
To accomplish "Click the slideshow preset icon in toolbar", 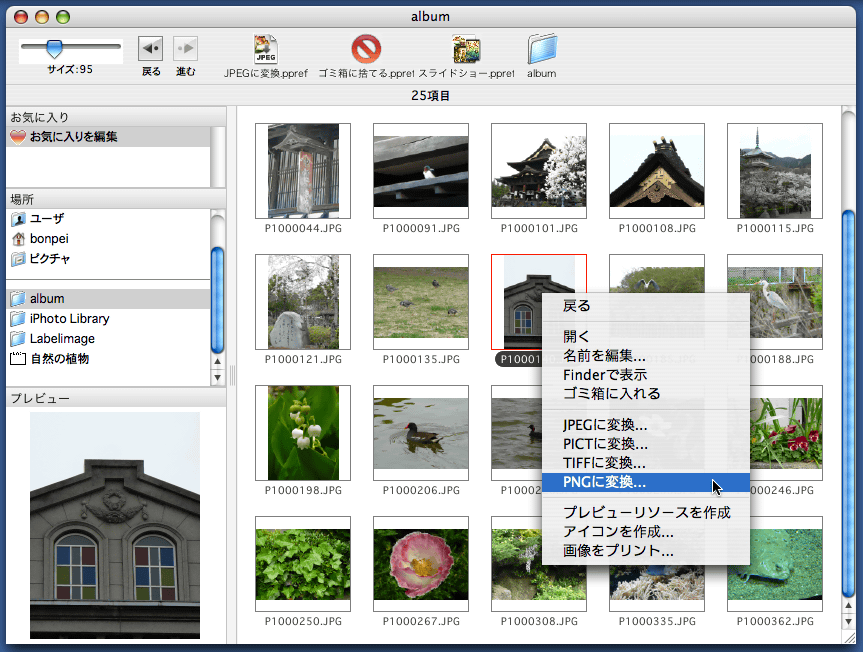I will point(466,48).
